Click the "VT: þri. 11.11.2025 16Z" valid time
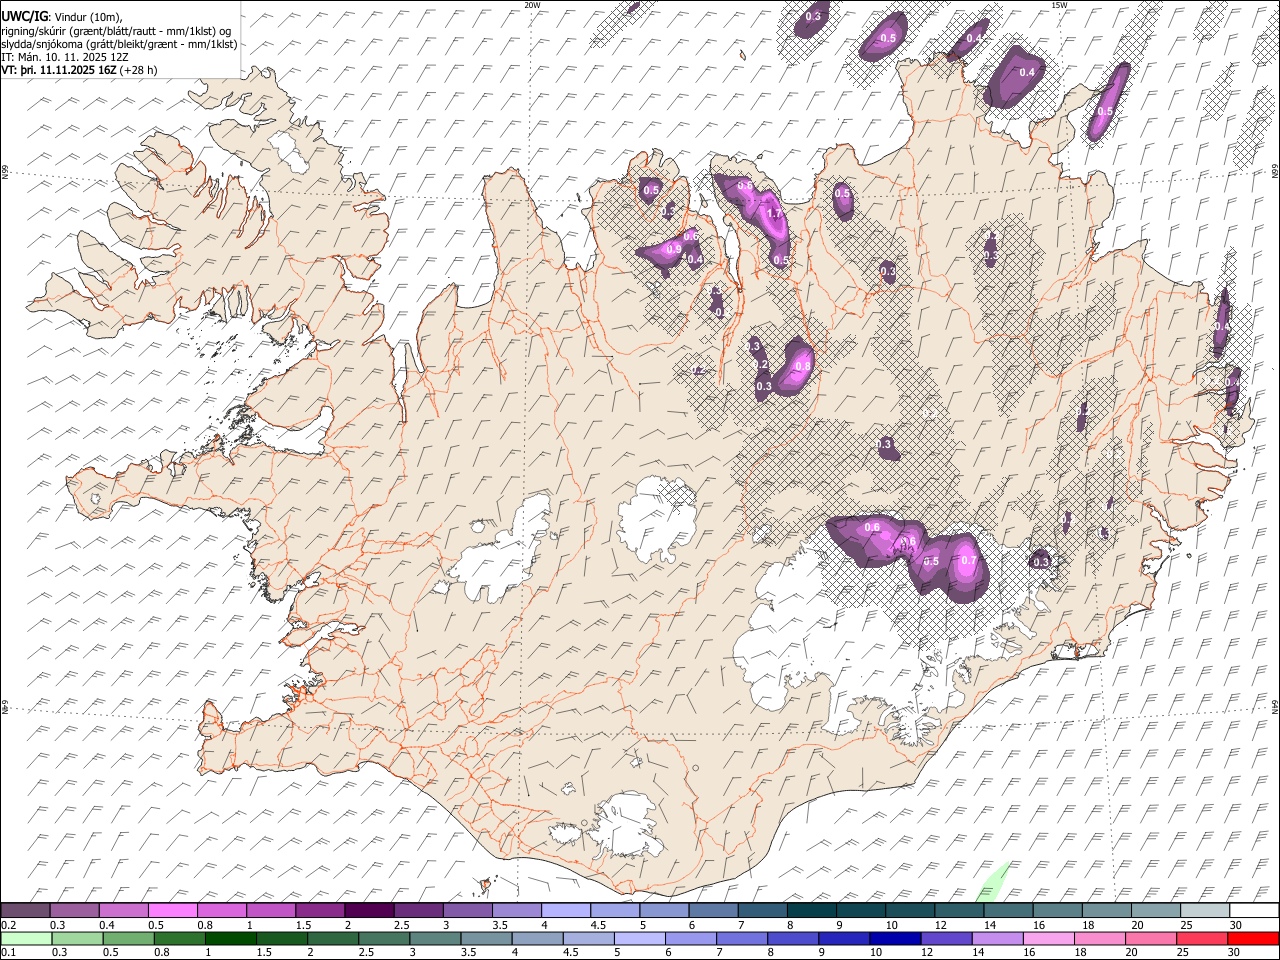Screen dimensions: 1280x960 point(59,70)
